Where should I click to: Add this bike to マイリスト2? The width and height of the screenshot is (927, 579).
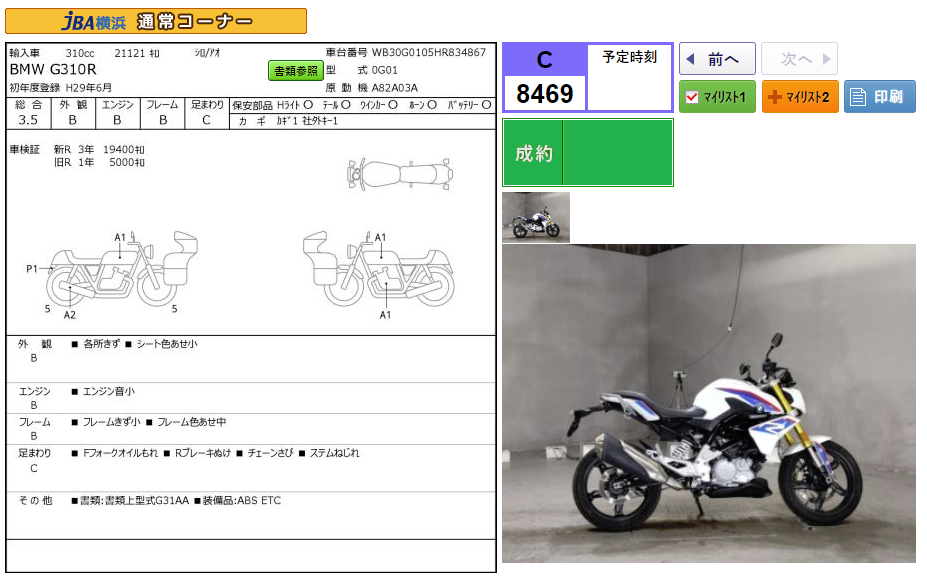(x=800, y=96)
